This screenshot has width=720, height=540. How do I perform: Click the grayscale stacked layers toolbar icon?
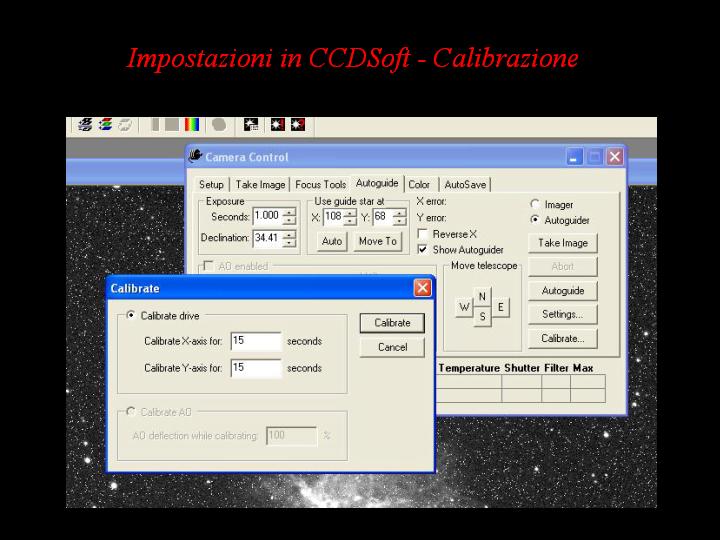click(85, 125)
